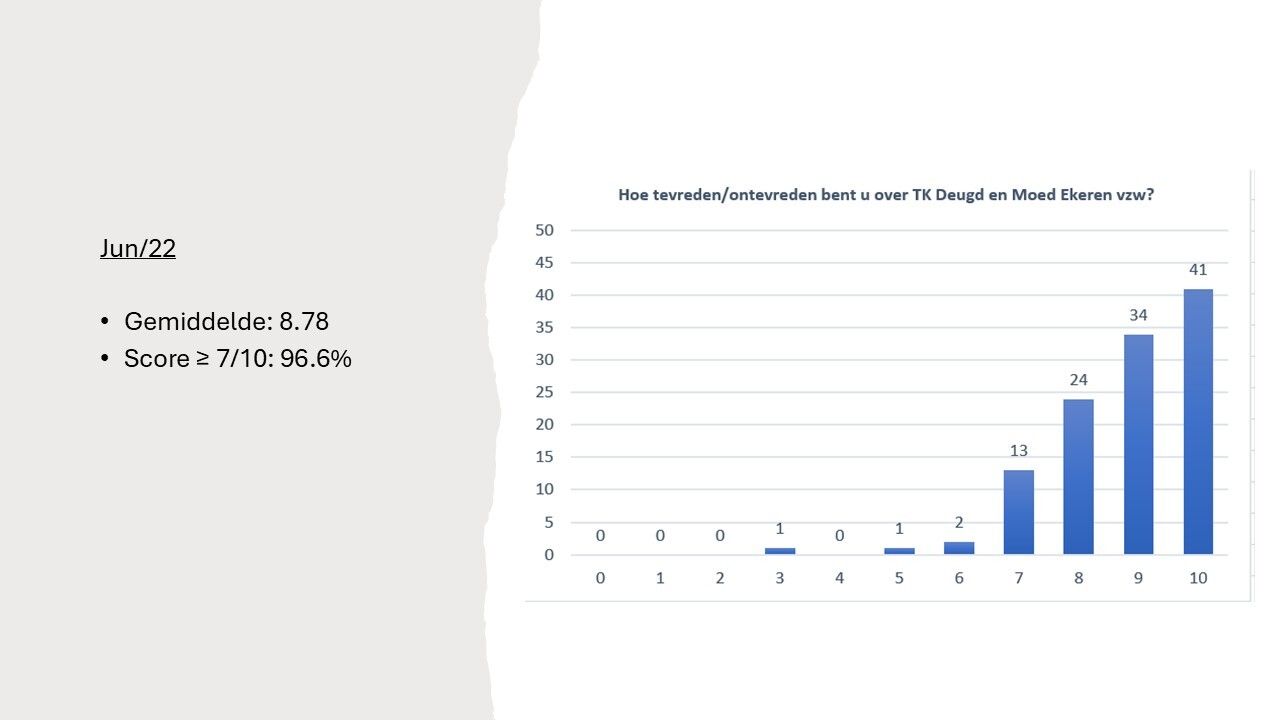
Task: Click the bar for score 8
Action: (x=1078, y=476)
